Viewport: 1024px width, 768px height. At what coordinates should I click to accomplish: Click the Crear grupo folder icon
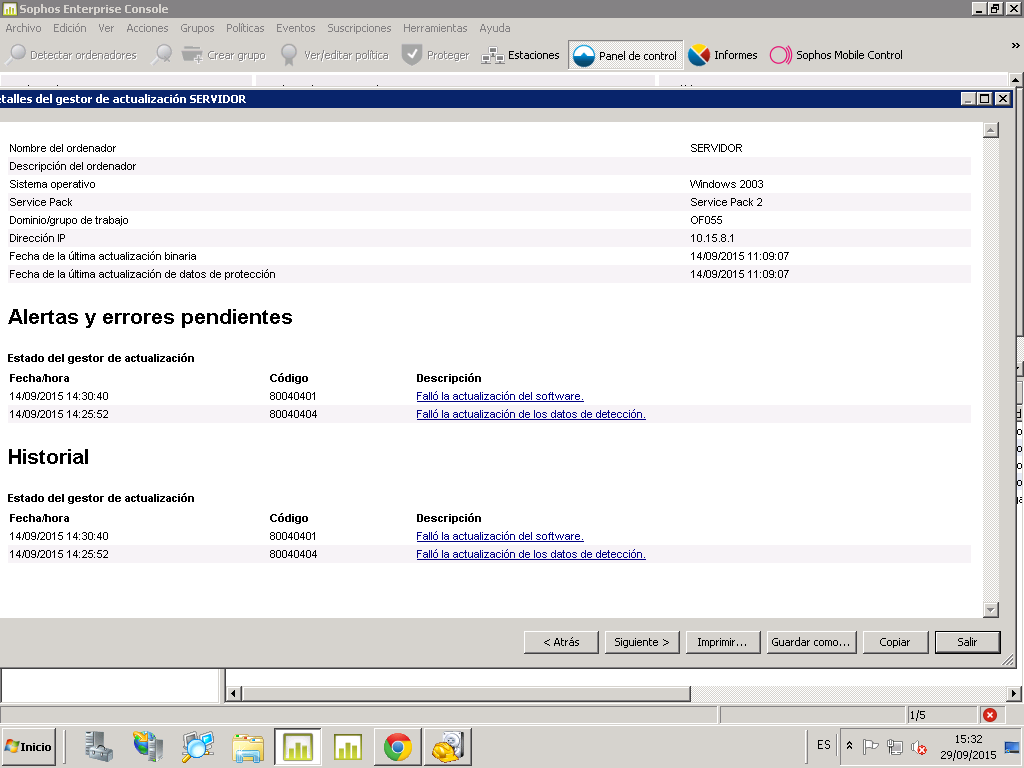tap(192, 55)
